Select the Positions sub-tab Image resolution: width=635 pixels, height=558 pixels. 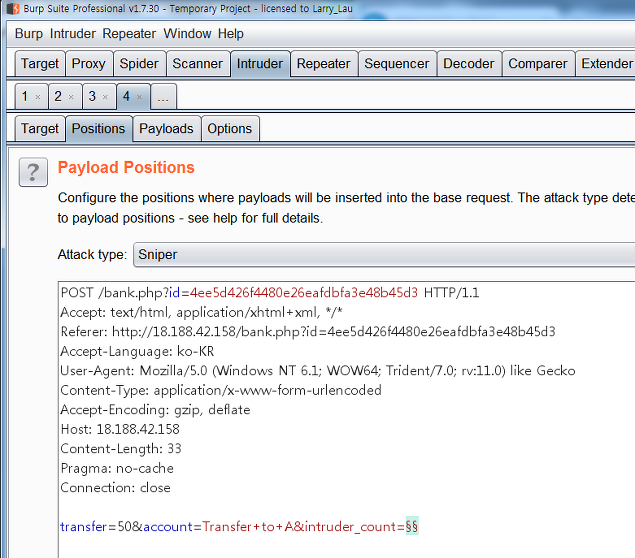pos(98,129)
